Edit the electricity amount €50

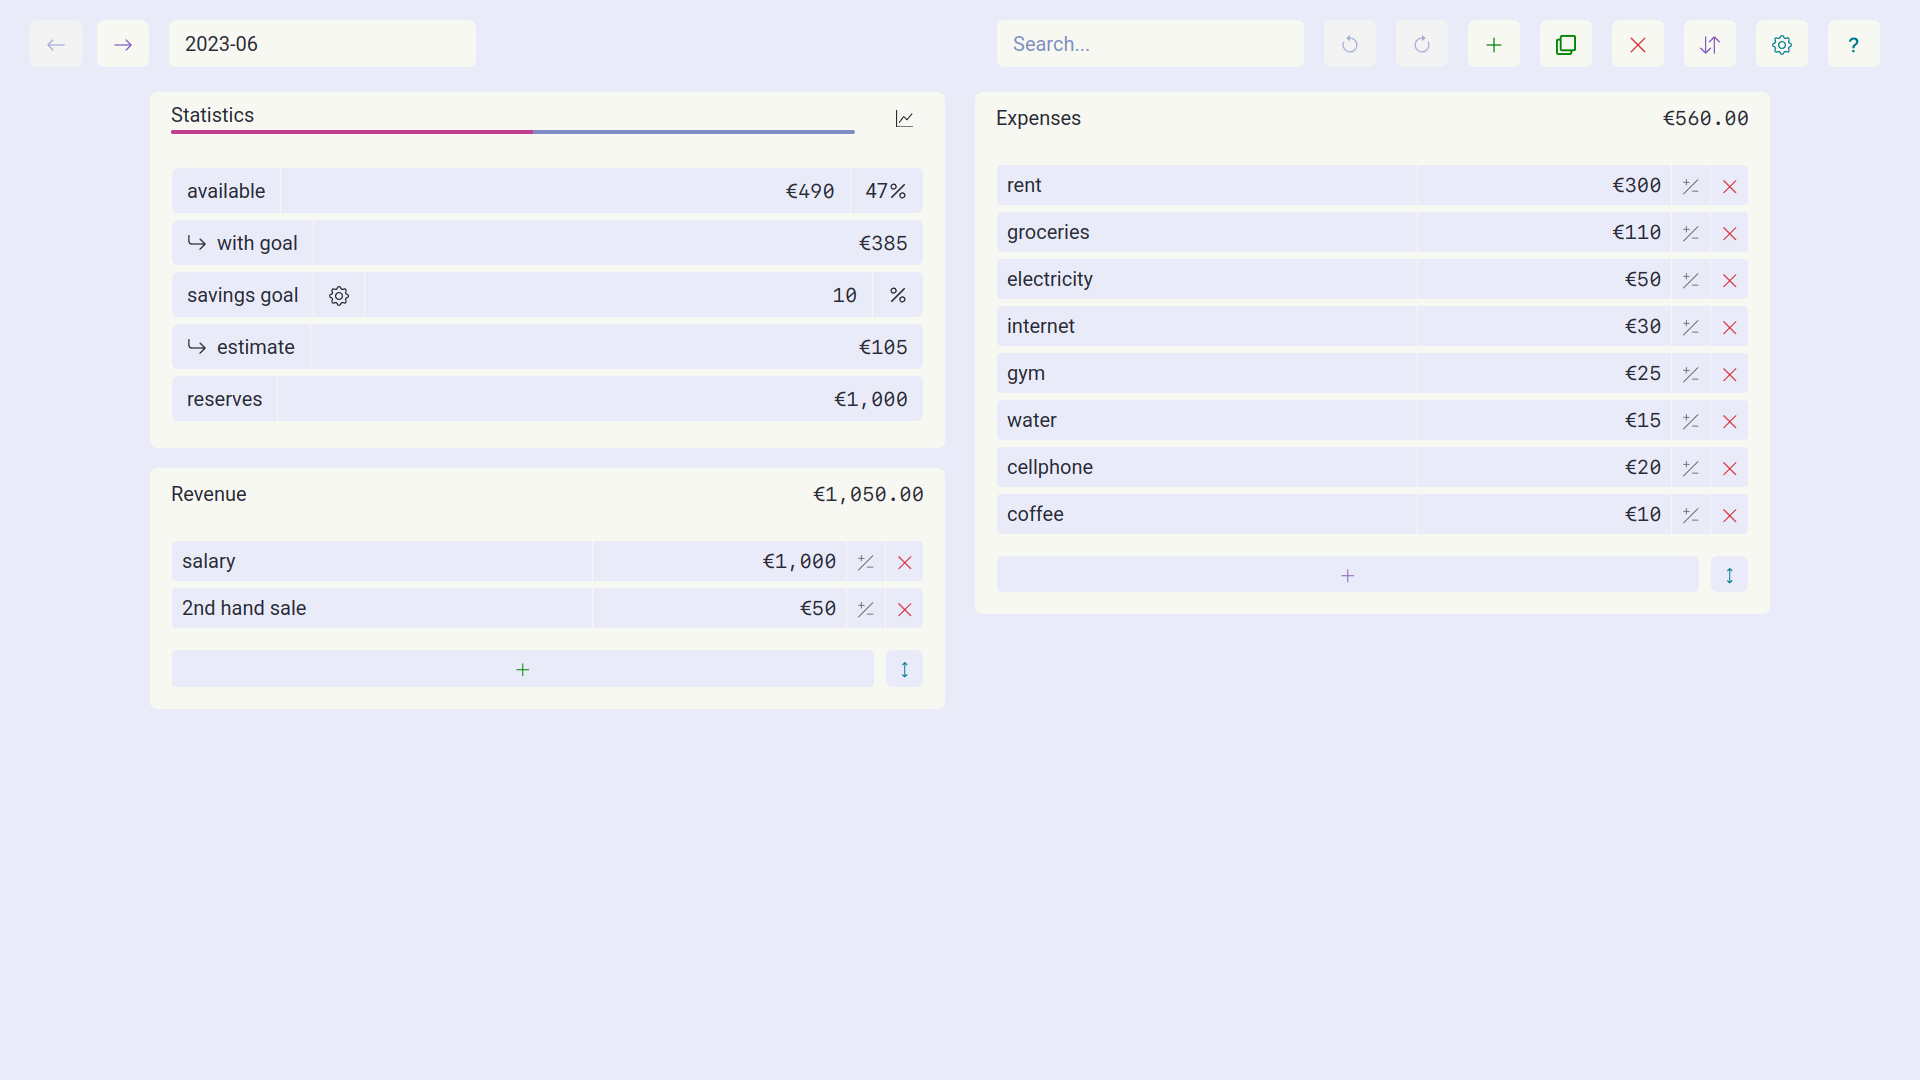point(1545,280)
